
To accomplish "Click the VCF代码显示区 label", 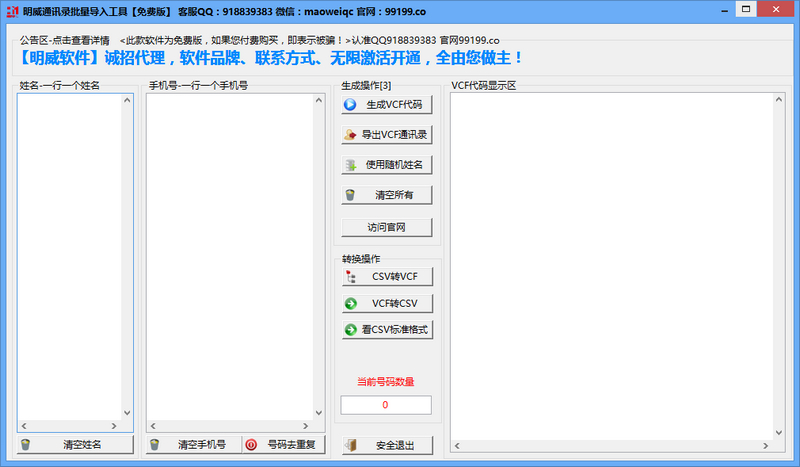I will pyautogui.click(x=484, y=86).
